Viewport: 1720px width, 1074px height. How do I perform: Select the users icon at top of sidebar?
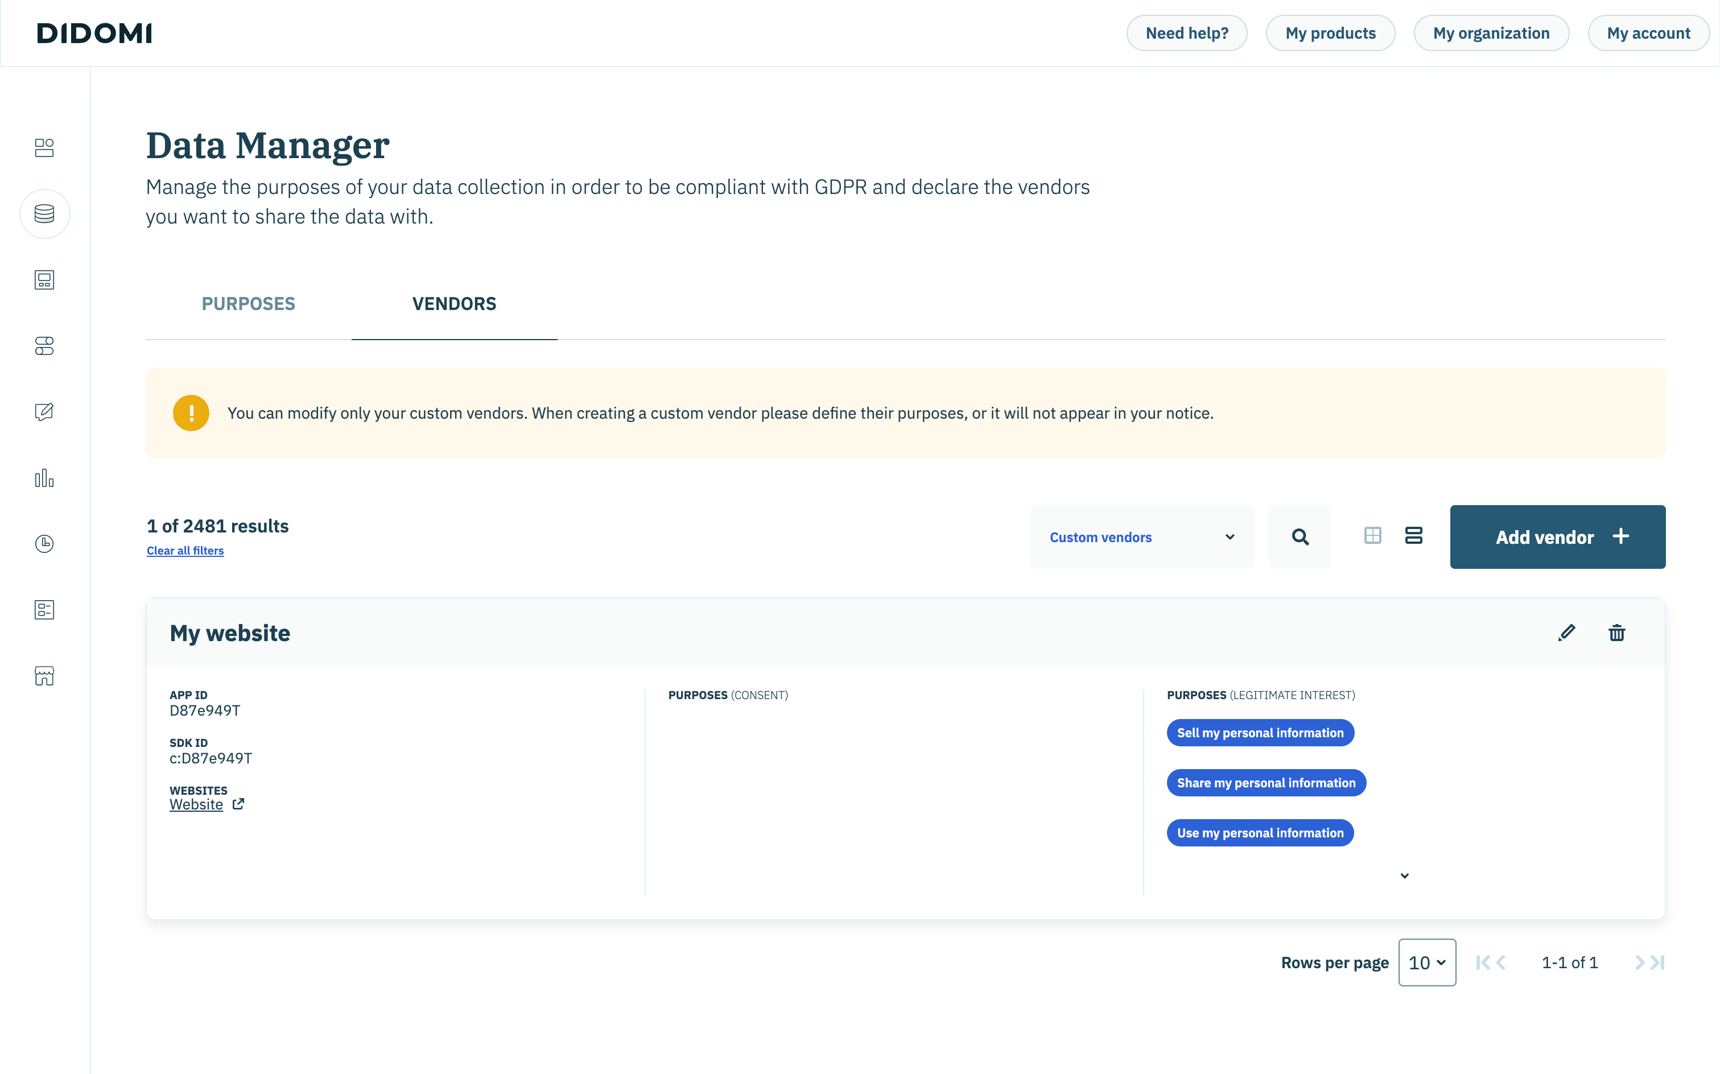[x=44, y=147]
